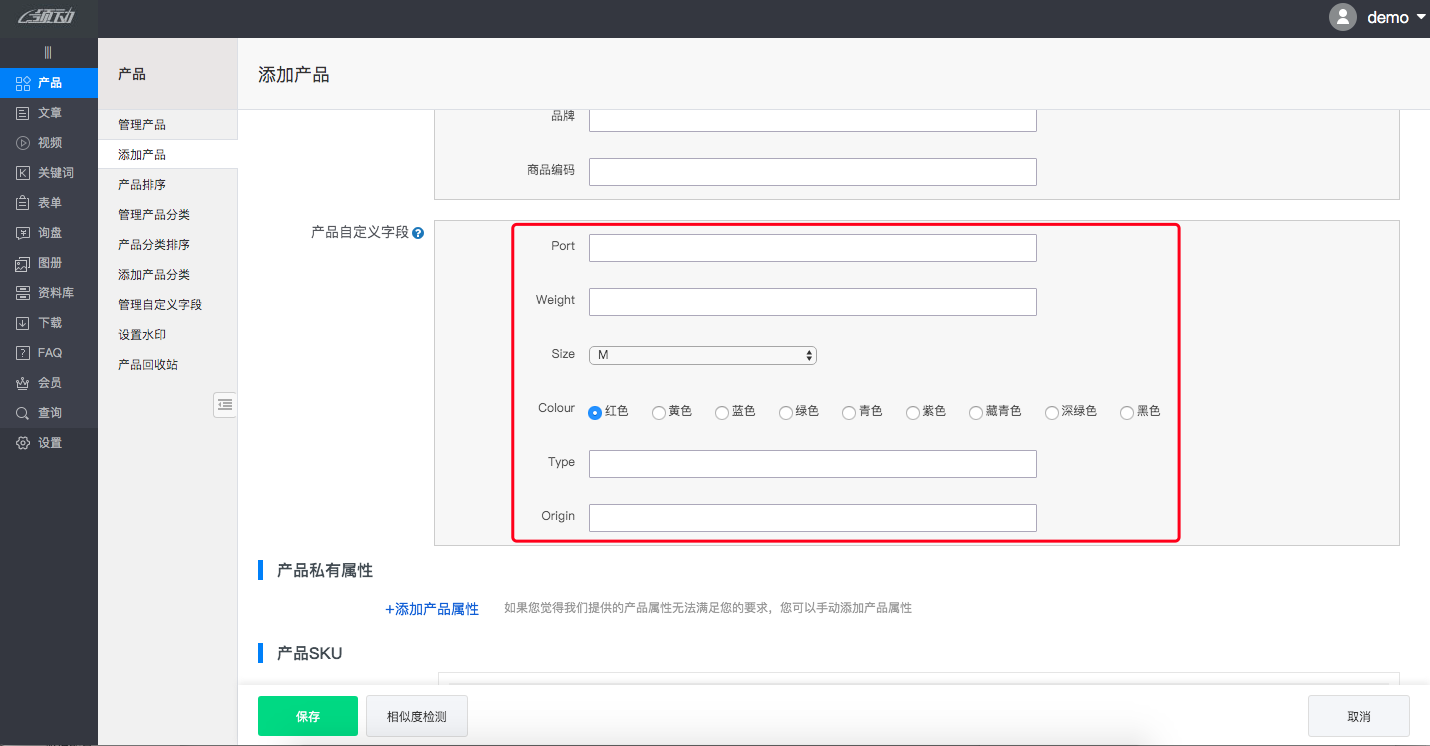Open the demo account dropdown
This screenshot has width=1430, height=746.
click(x=1390, y=17)
